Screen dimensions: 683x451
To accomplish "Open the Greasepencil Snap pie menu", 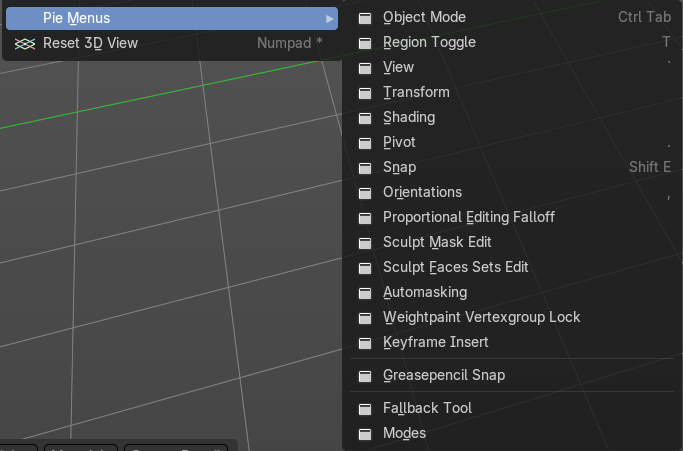I will point(512,375).
